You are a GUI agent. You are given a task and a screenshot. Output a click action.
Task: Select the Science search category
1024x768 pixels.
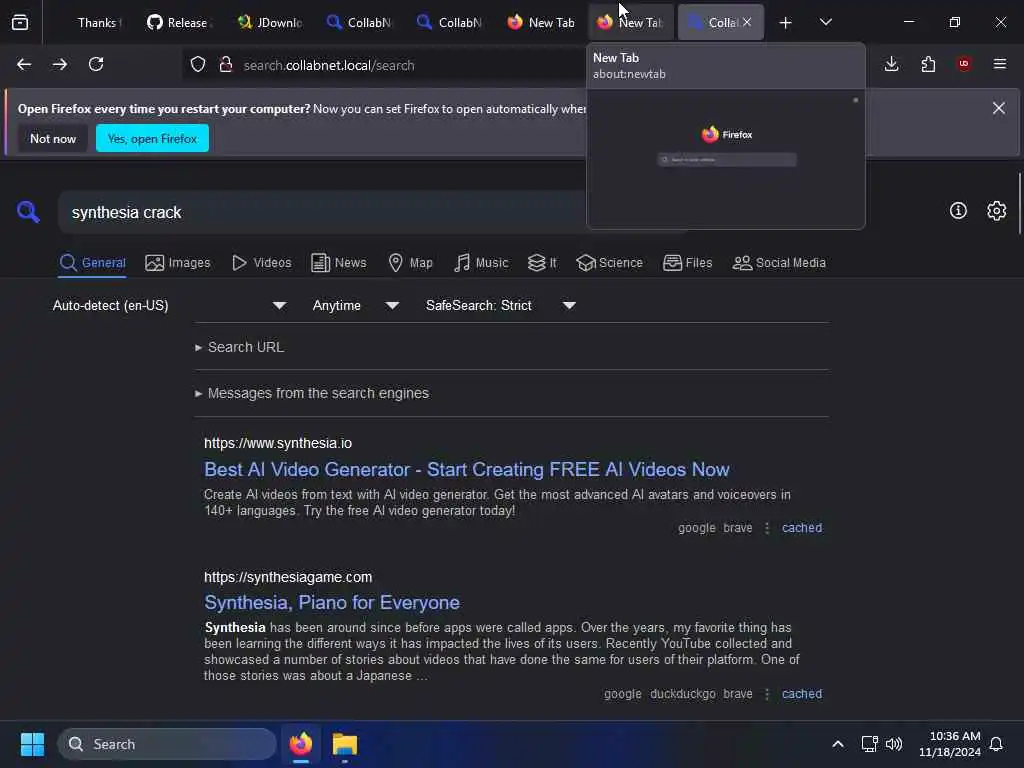[609, 263]
